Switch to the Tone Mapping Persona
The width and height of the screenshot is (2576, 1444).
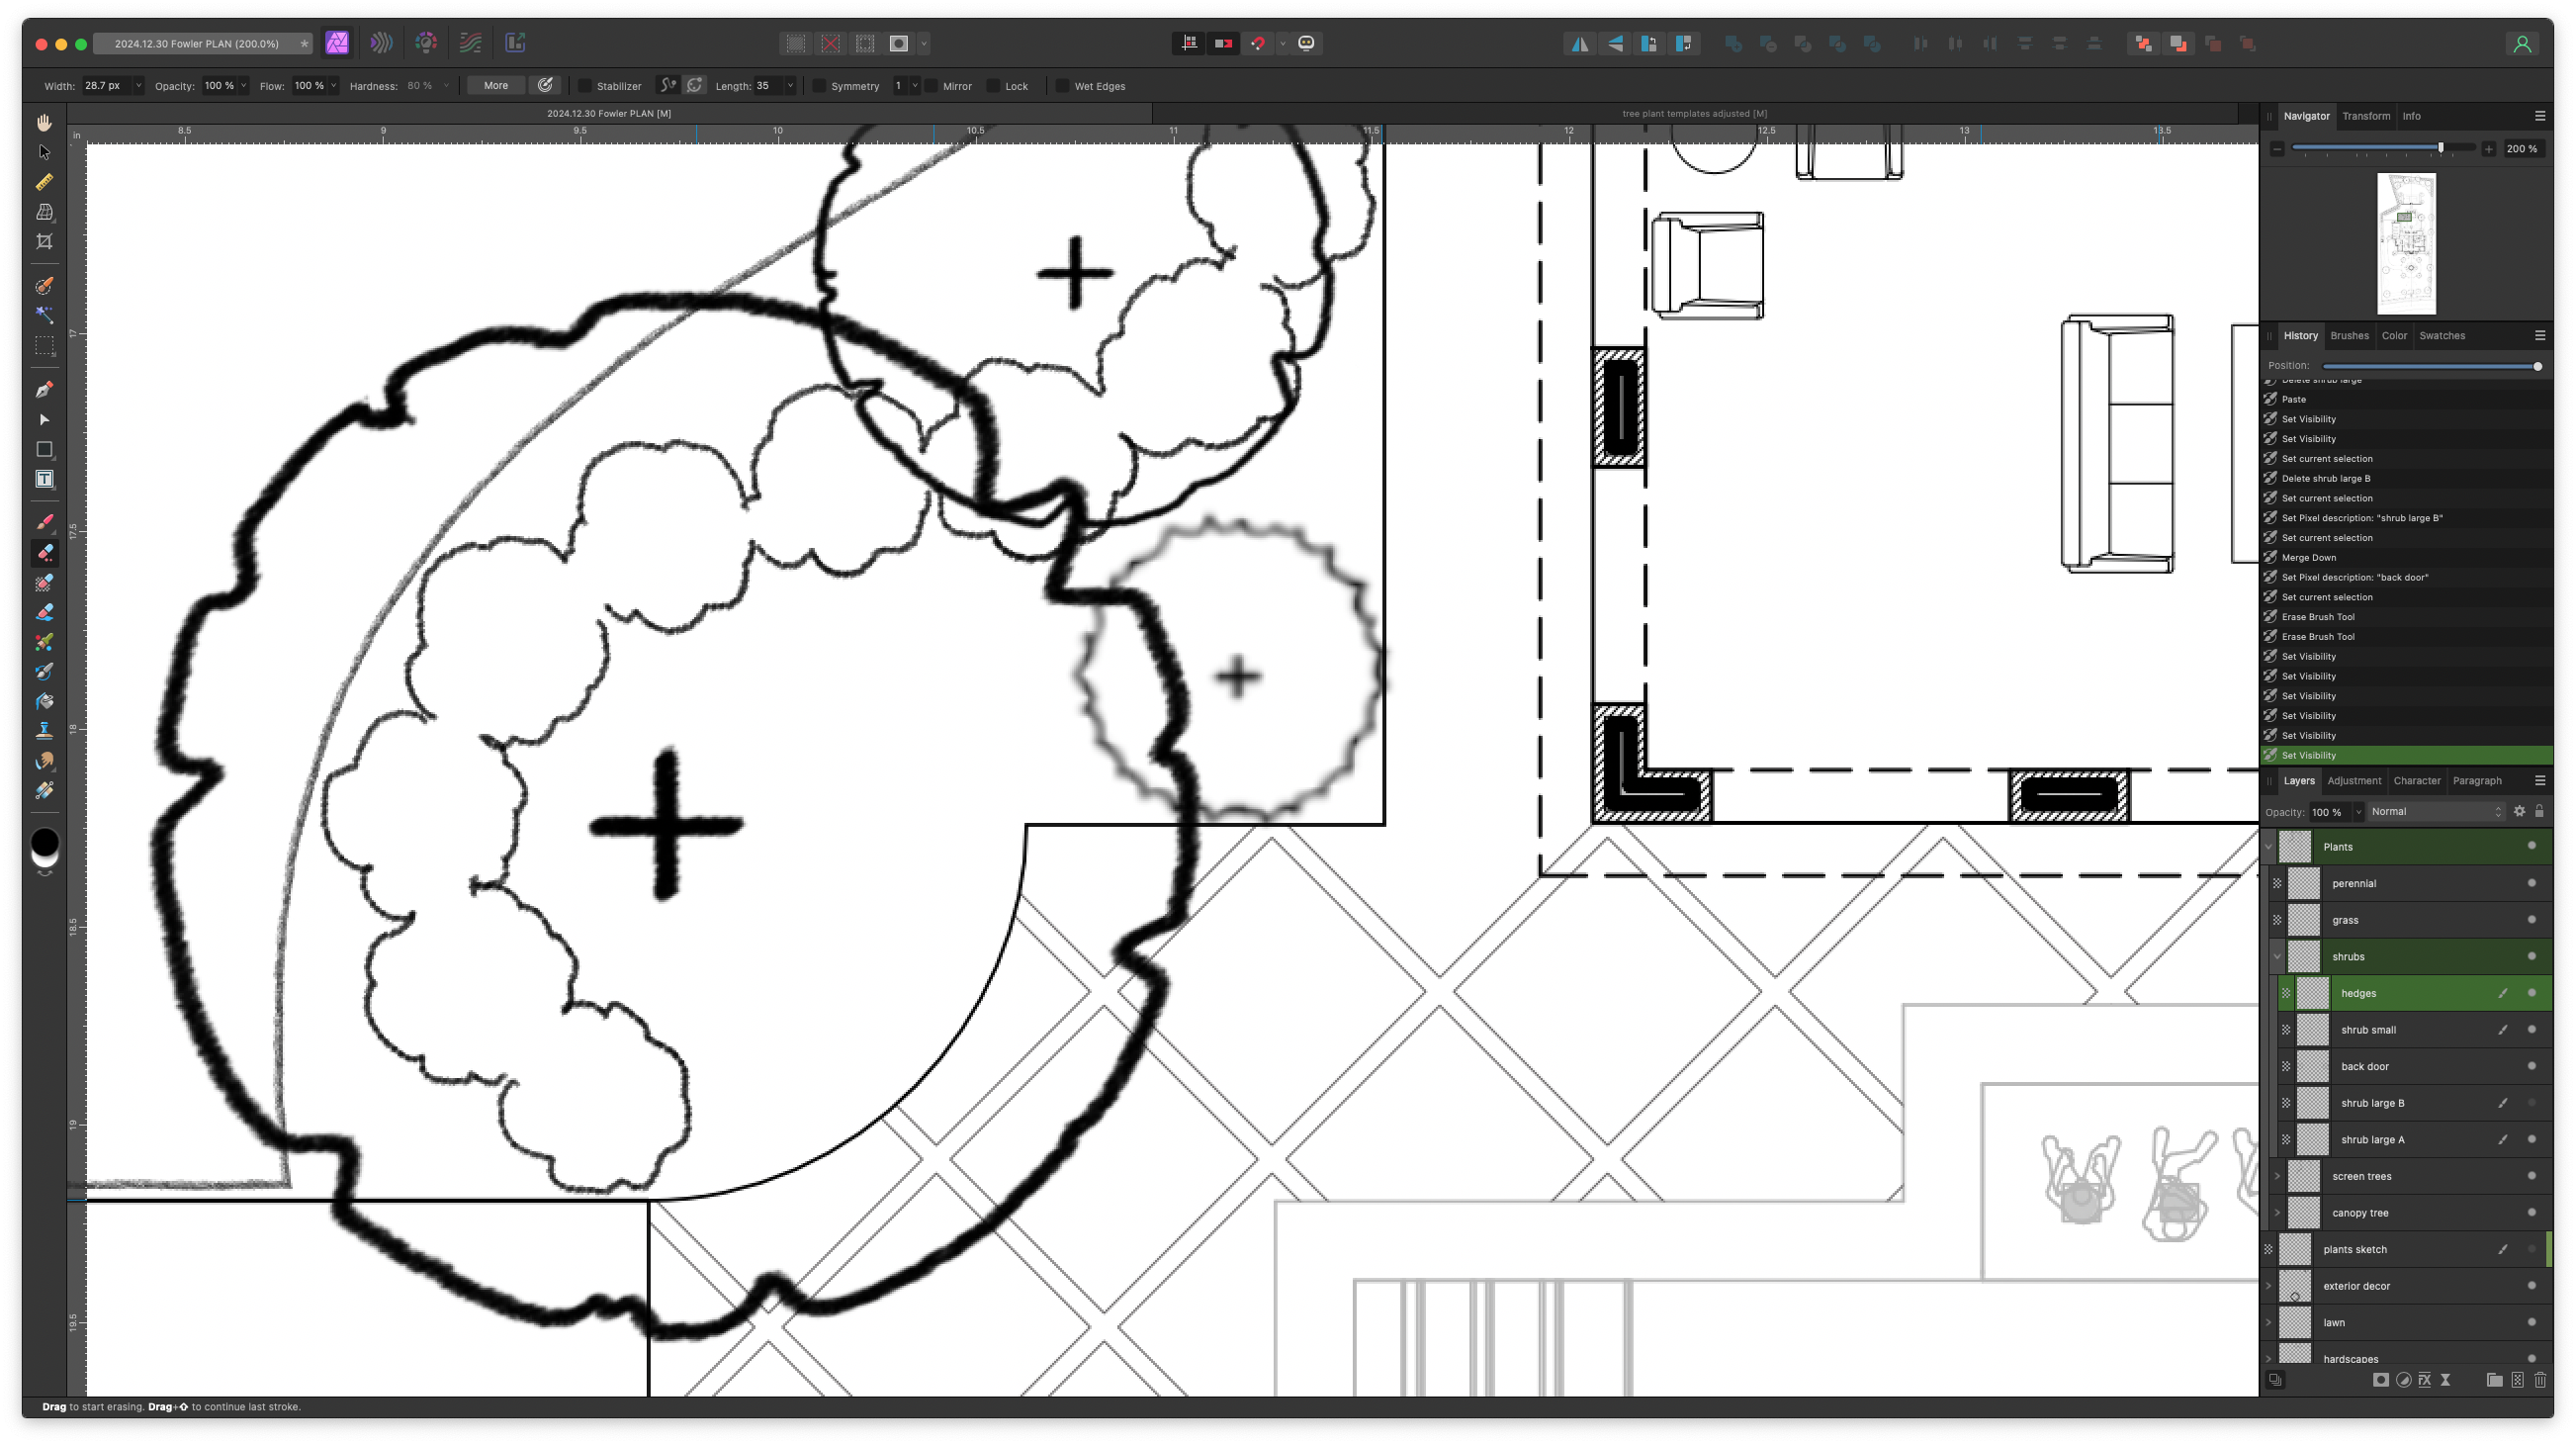[x=471, y=43]
